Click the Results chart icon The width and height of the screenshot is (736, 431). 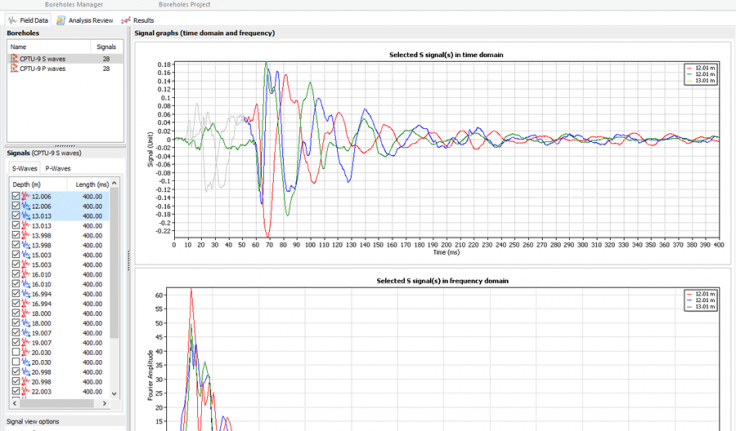pos(125,20)
